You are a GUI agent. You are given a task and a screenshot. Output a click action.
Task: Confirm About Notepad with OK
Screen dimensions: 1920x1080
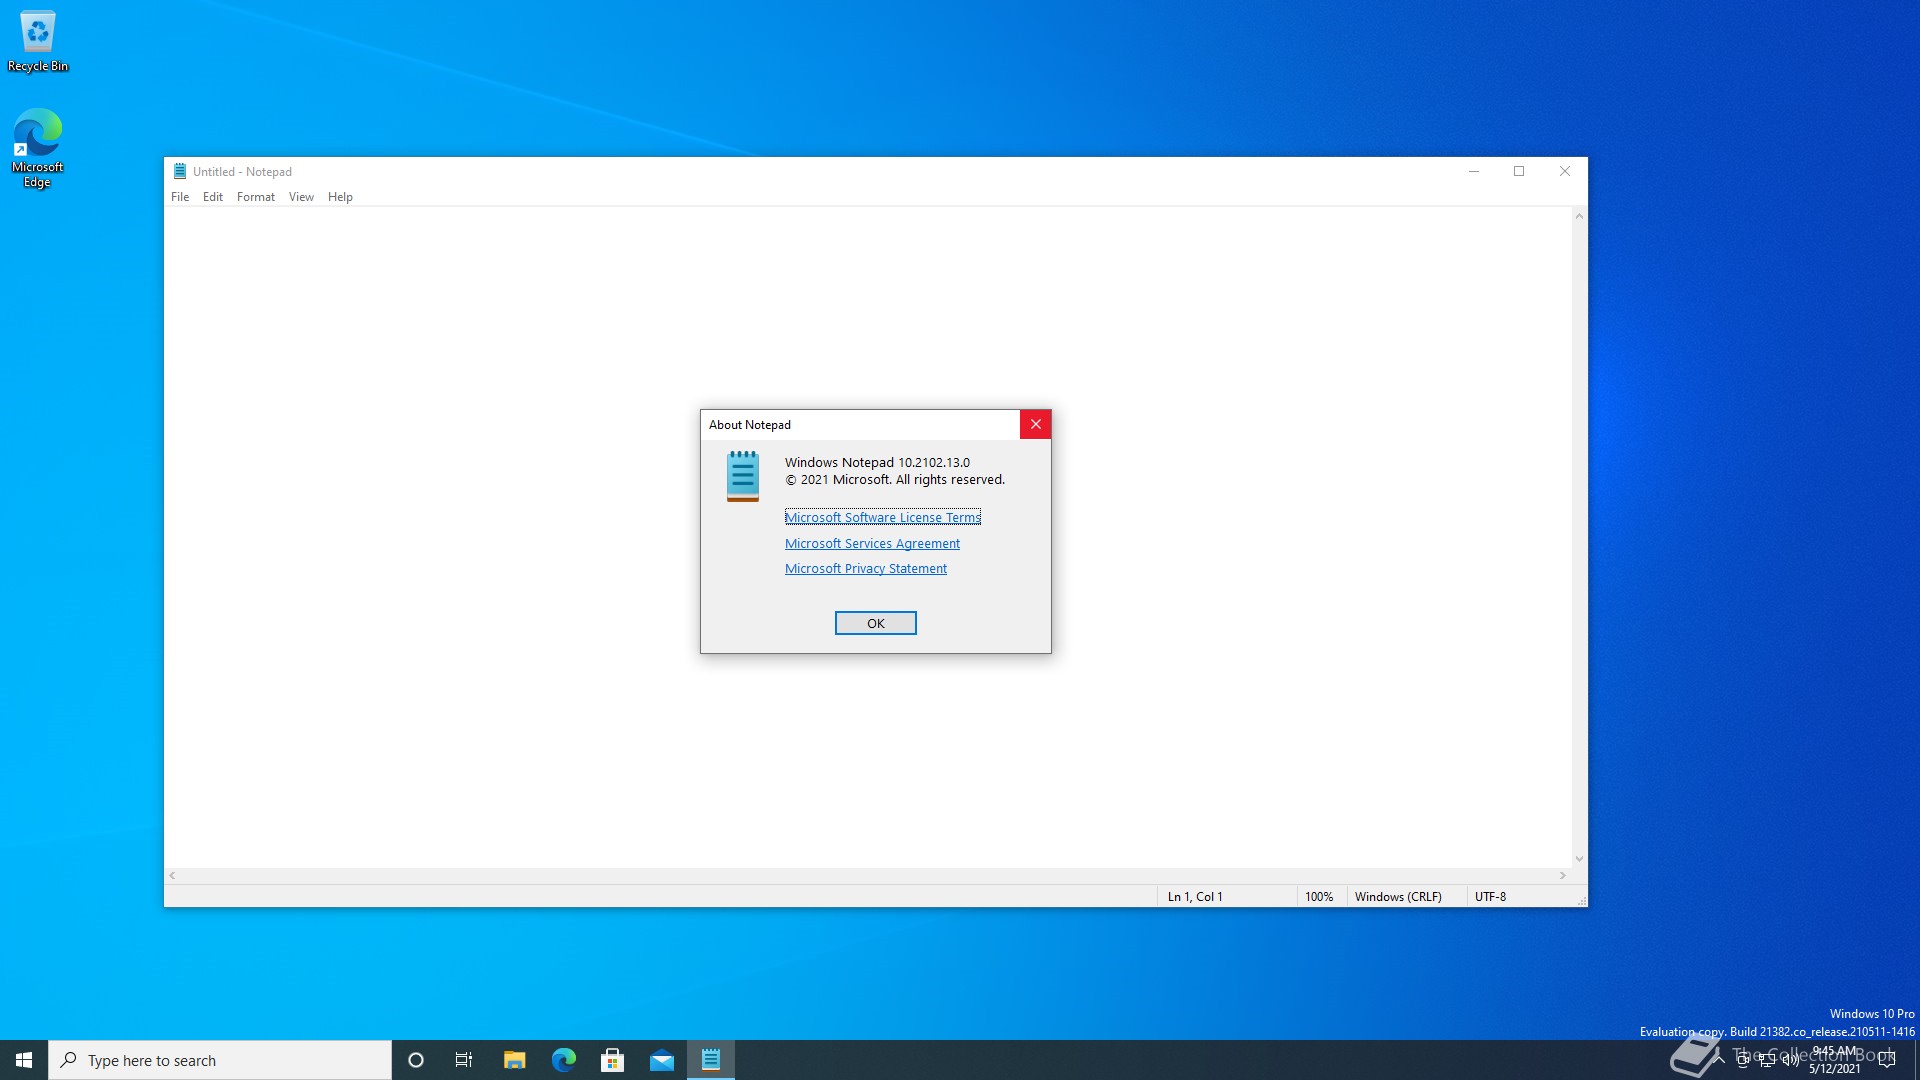point(876,623)
